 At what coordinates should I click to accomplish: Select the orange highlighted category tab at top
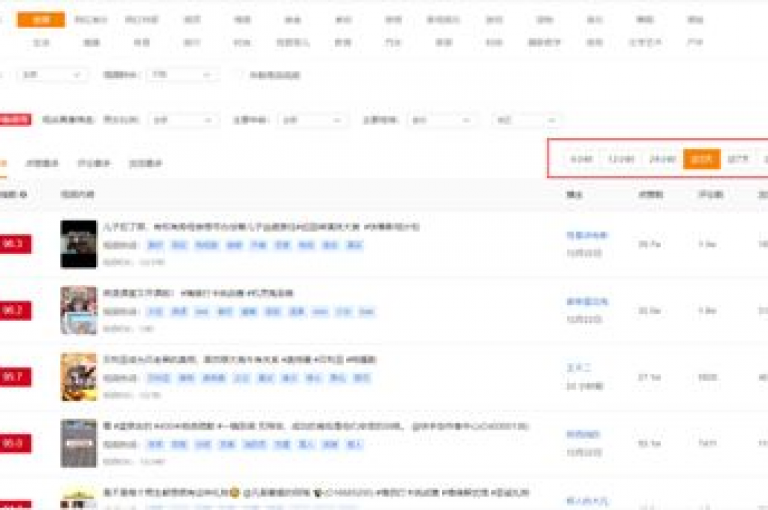(41, 20)
